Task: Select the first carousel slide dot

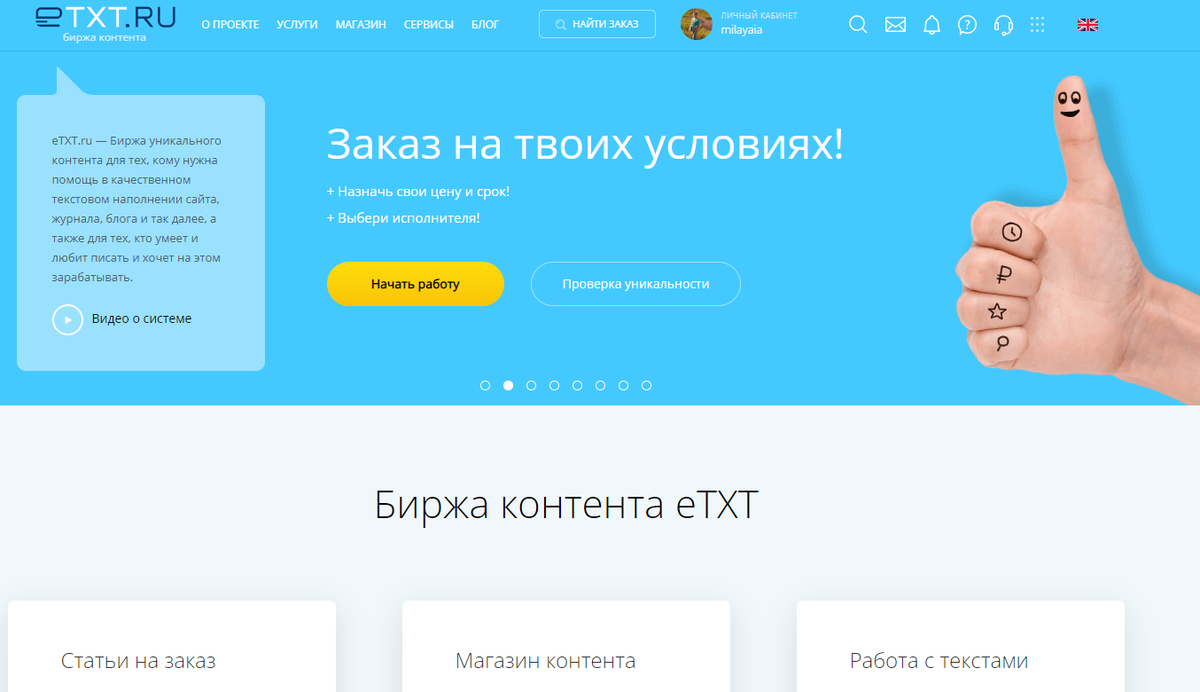Action: [x=485, y=385]
